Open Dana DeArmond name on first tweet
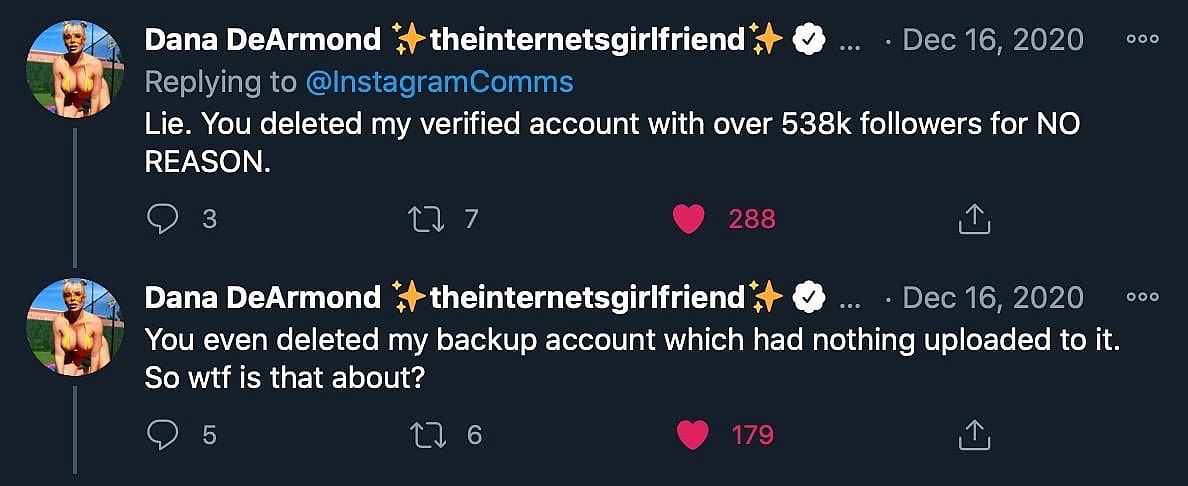The height and width of the screenshot is (486, 1188). pyautogui.click(x=263, y=40)
